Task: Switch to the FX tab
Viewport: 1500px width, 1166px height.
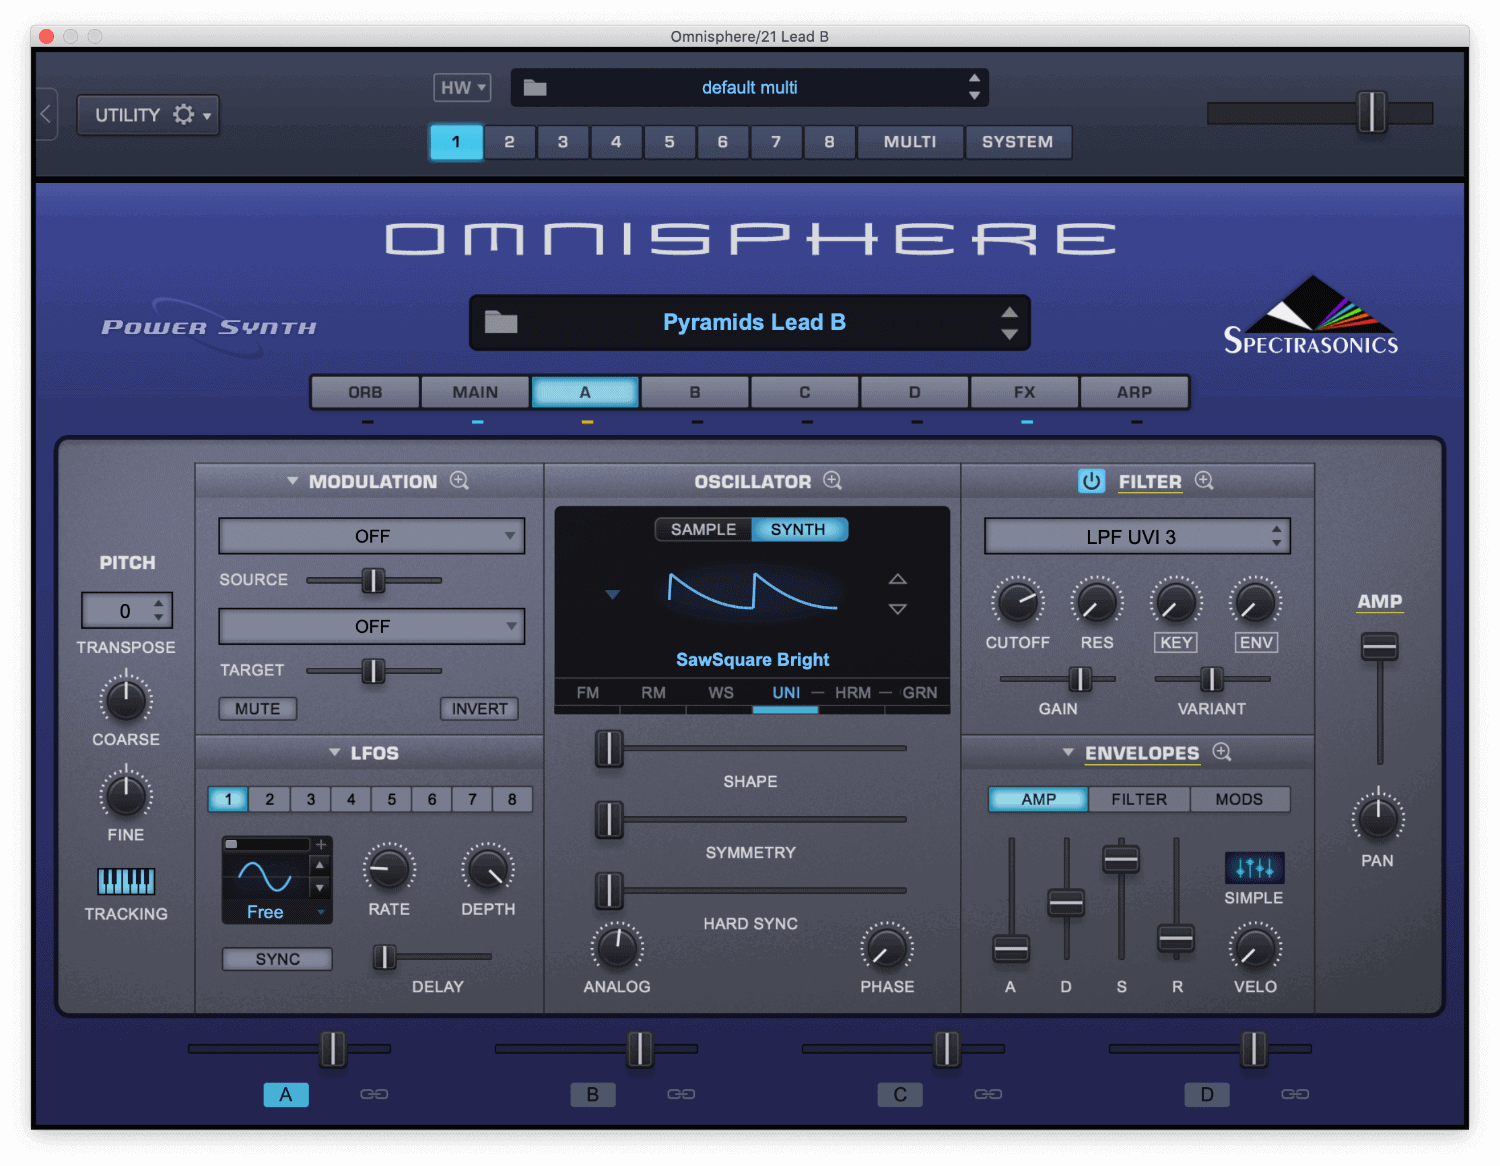Action: pos(1024,392)
